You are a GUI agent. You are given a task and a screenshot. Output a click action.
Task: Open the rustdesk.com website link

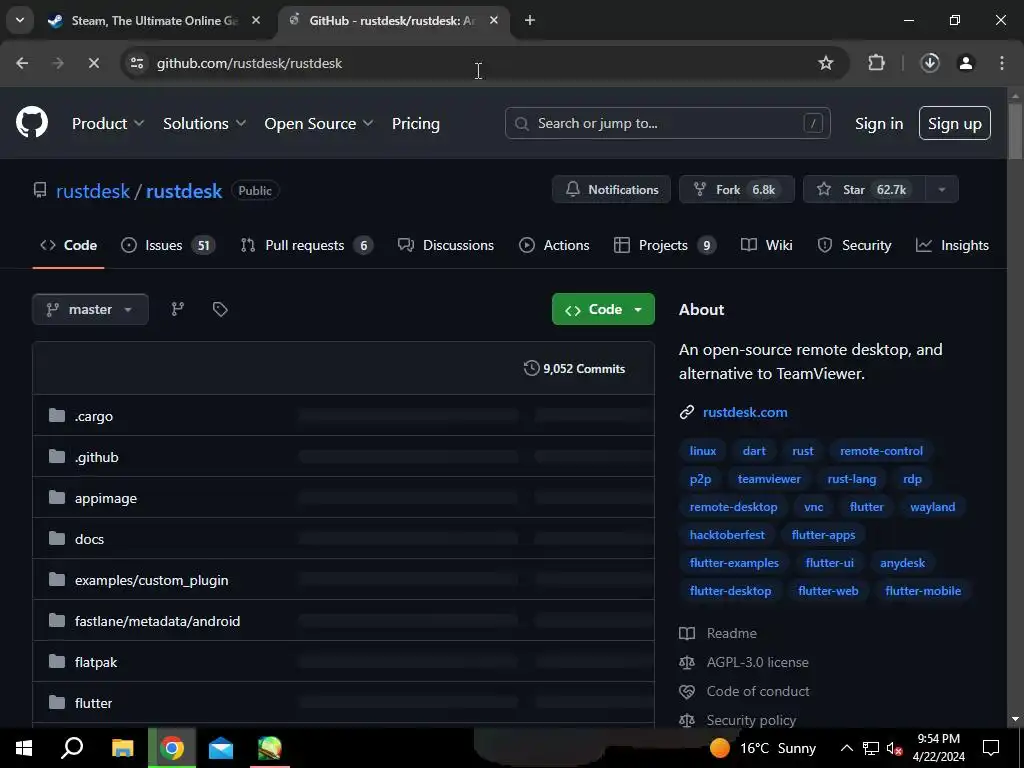coord(745,413)
